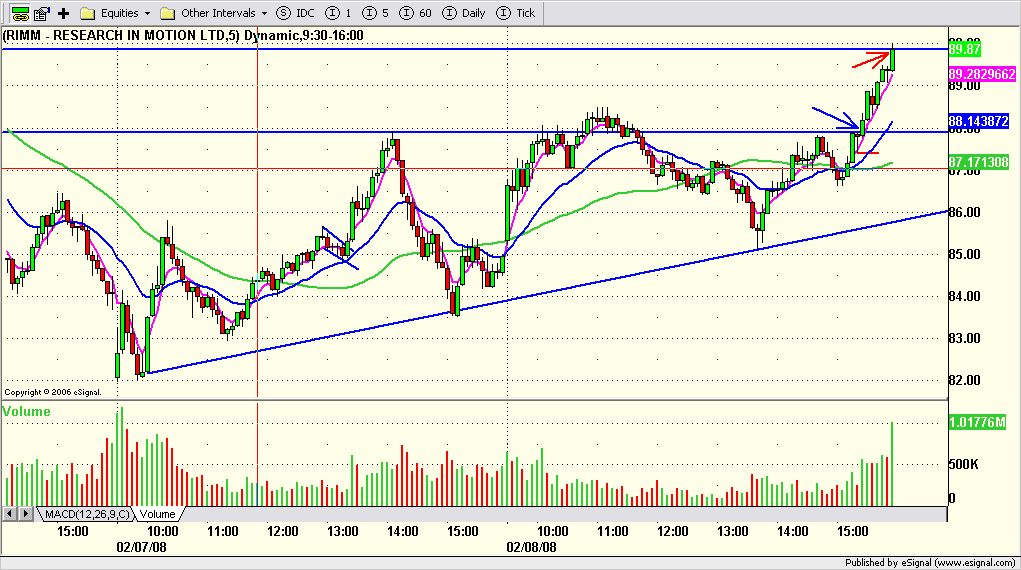Expand the Other Intervals dropdown arrow
The image size is (1021, 570).
[x=264, y=14]
